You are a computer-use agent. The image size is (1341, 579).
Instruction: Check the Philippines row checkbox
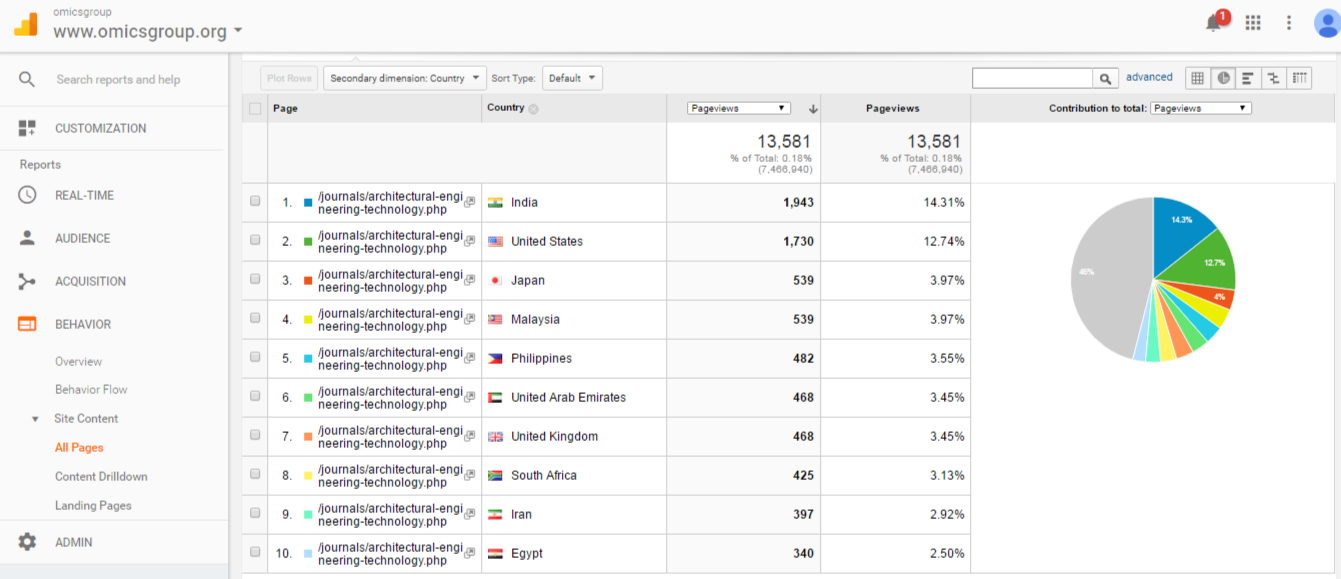[255, 357]
